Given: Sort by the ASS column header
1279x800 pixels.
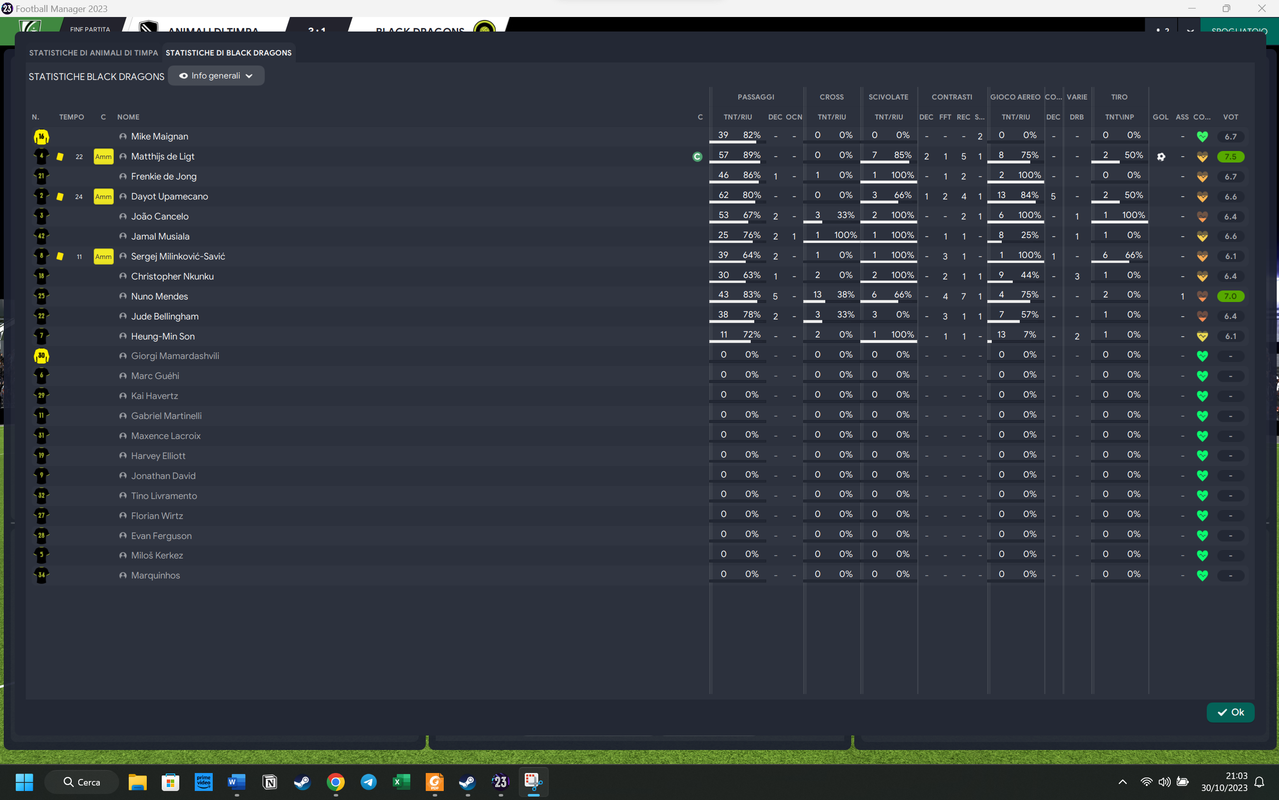Looking at the screenshot, I should (1182, 117).
